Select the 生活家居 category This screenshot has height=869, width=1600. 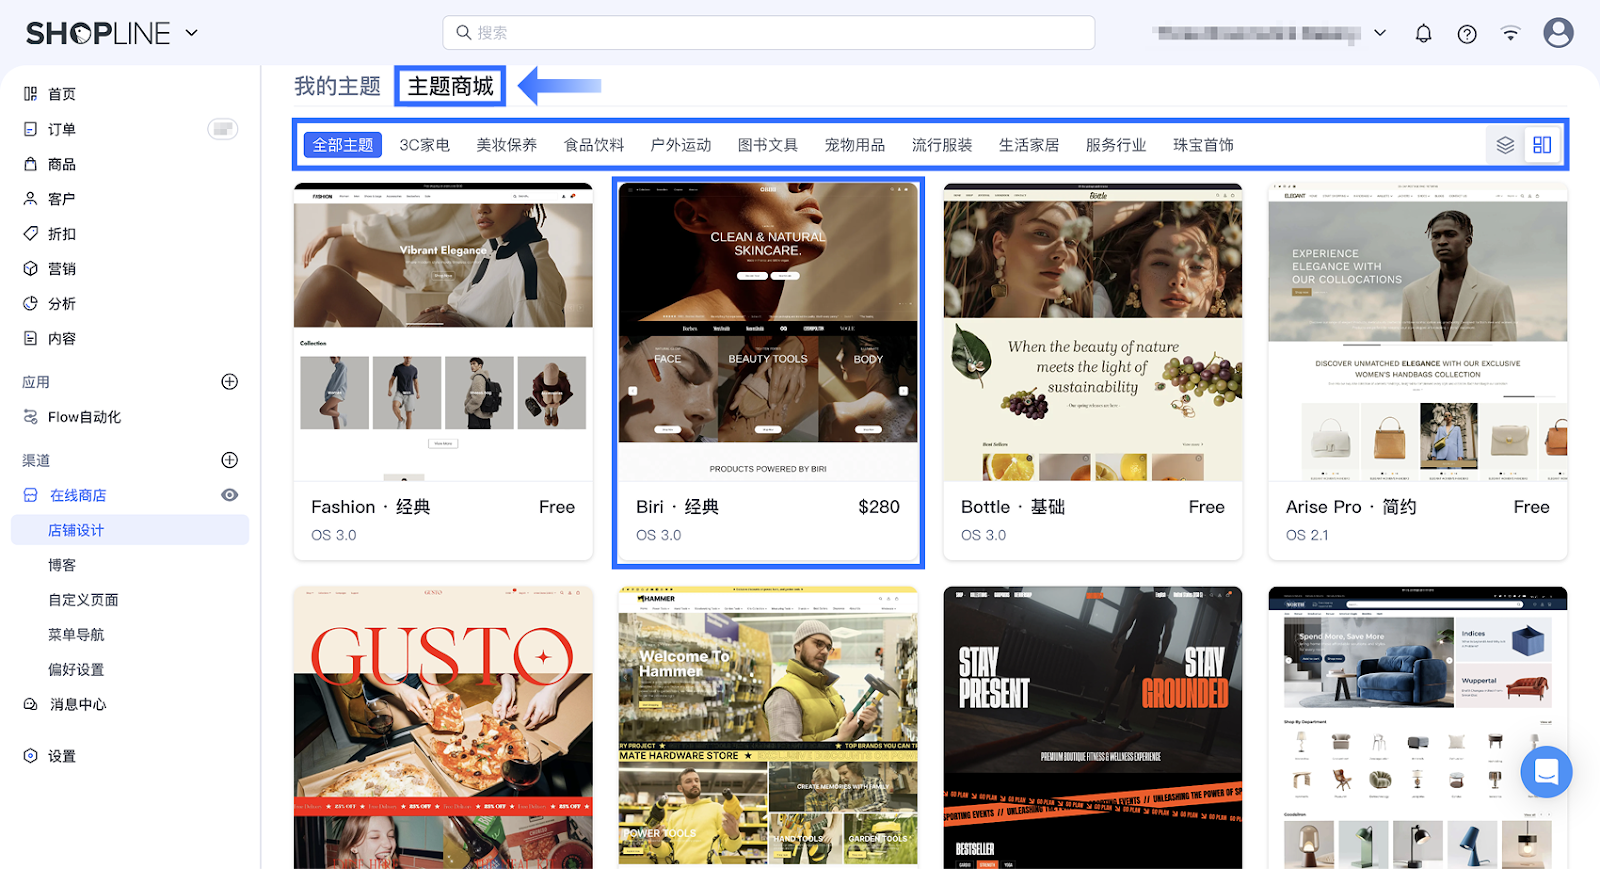[1029, 145]
